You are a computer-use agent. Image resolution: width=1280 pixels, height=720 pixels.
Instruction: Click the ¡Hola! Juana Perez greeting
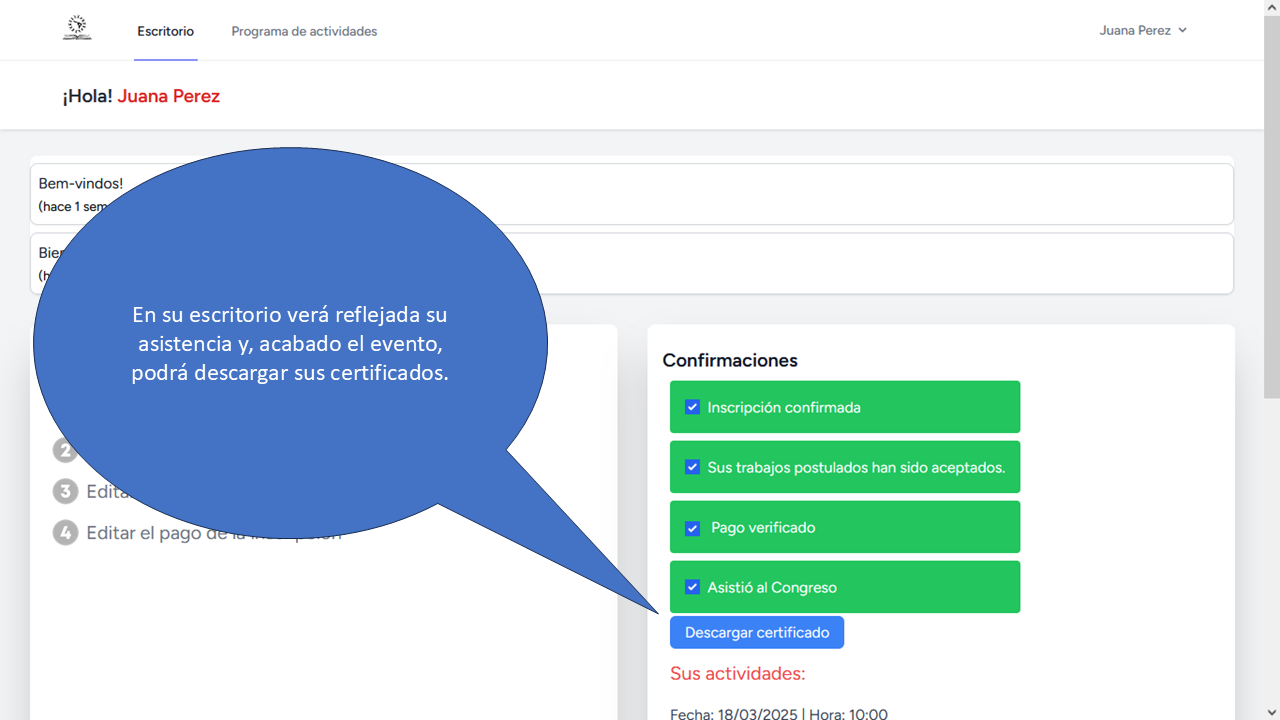[141, 96]
